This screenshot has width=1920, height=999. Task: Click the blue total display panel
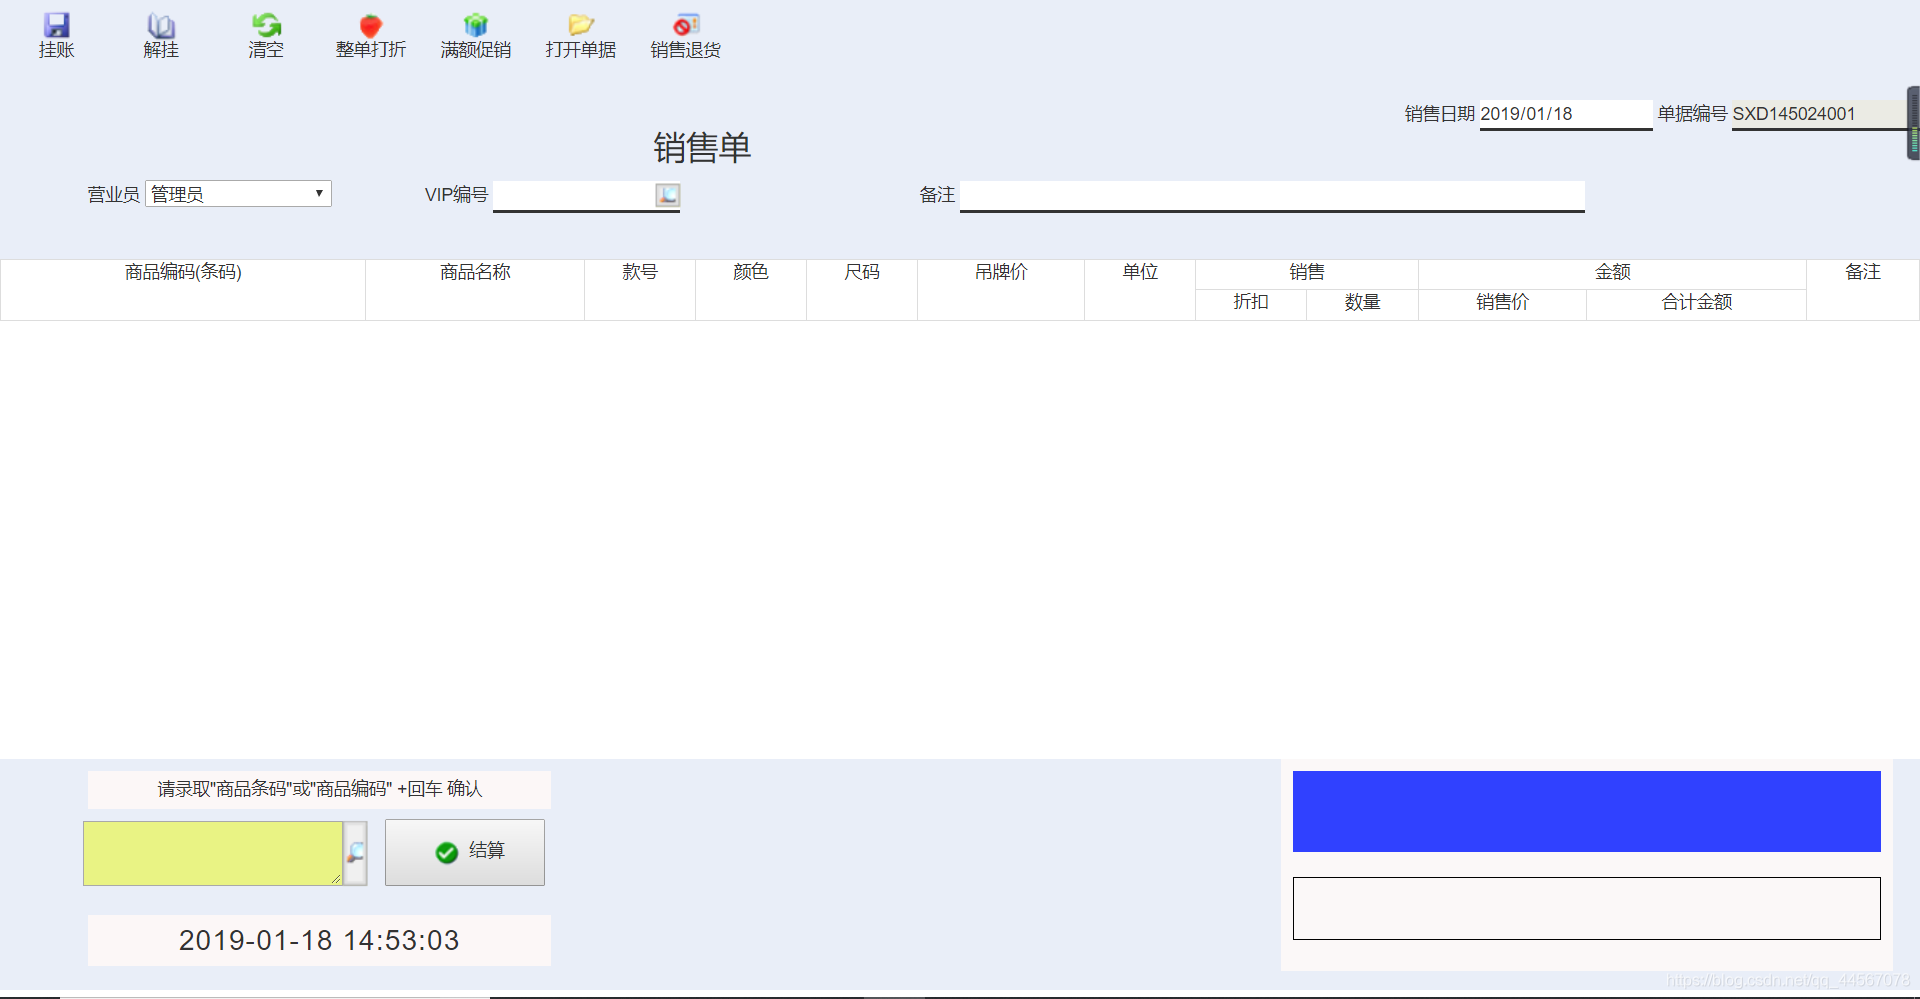(1586, 811)
